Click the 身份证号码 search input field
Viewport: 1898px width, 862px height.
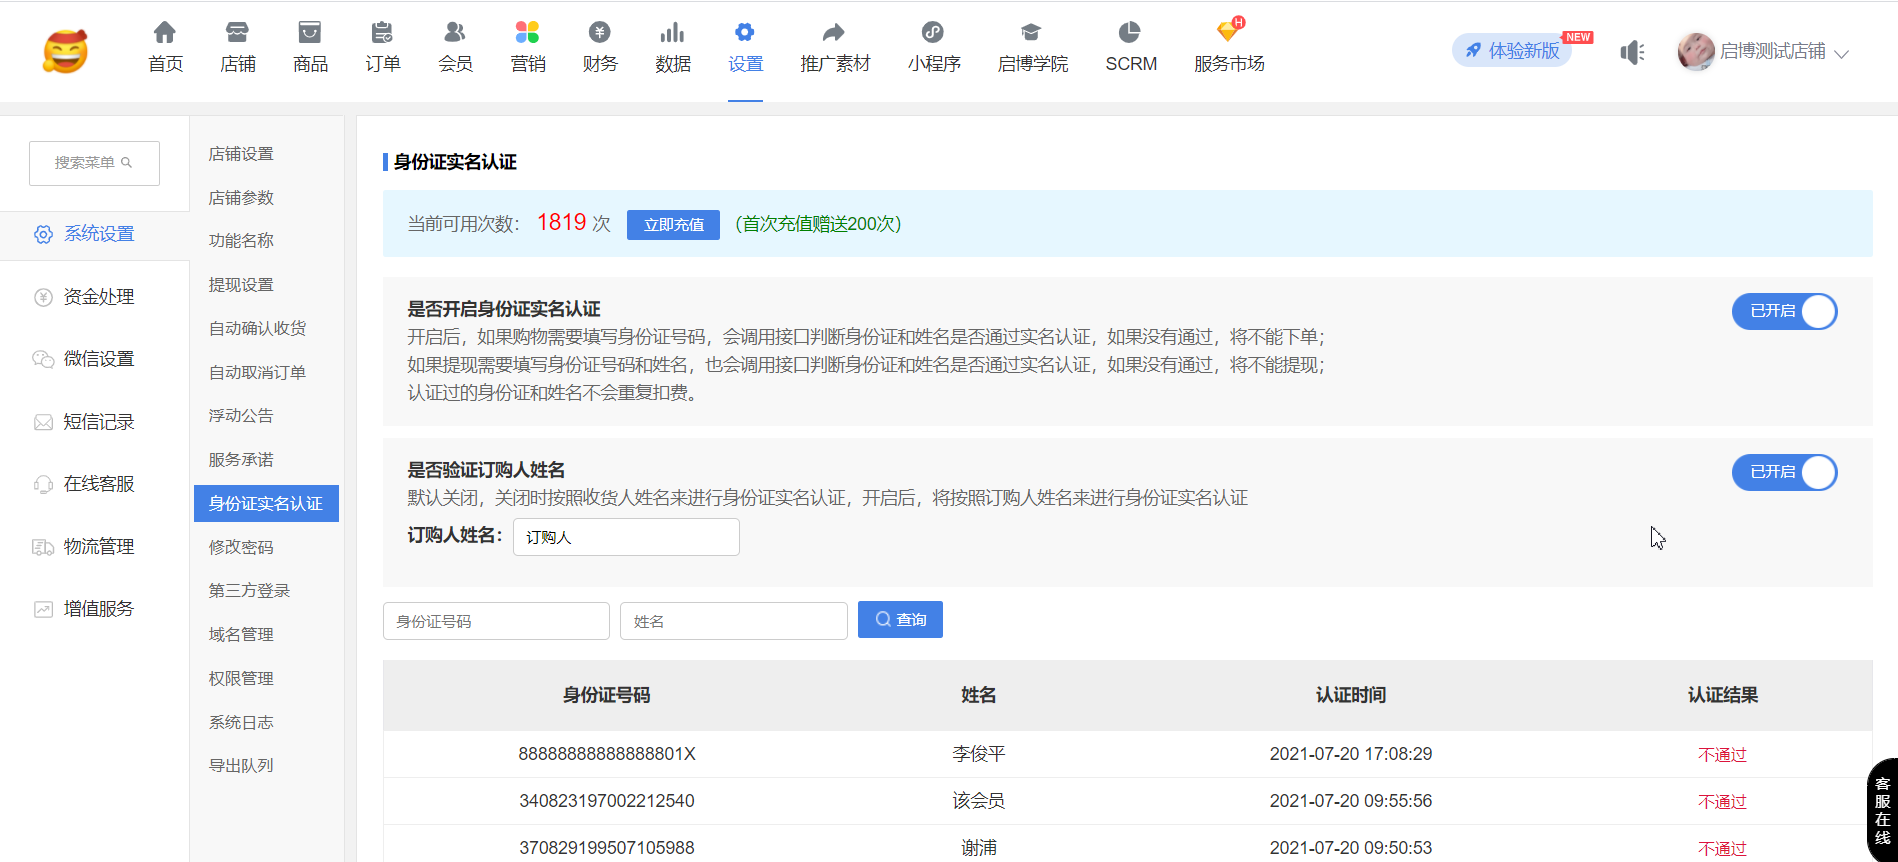pos(496,621)
